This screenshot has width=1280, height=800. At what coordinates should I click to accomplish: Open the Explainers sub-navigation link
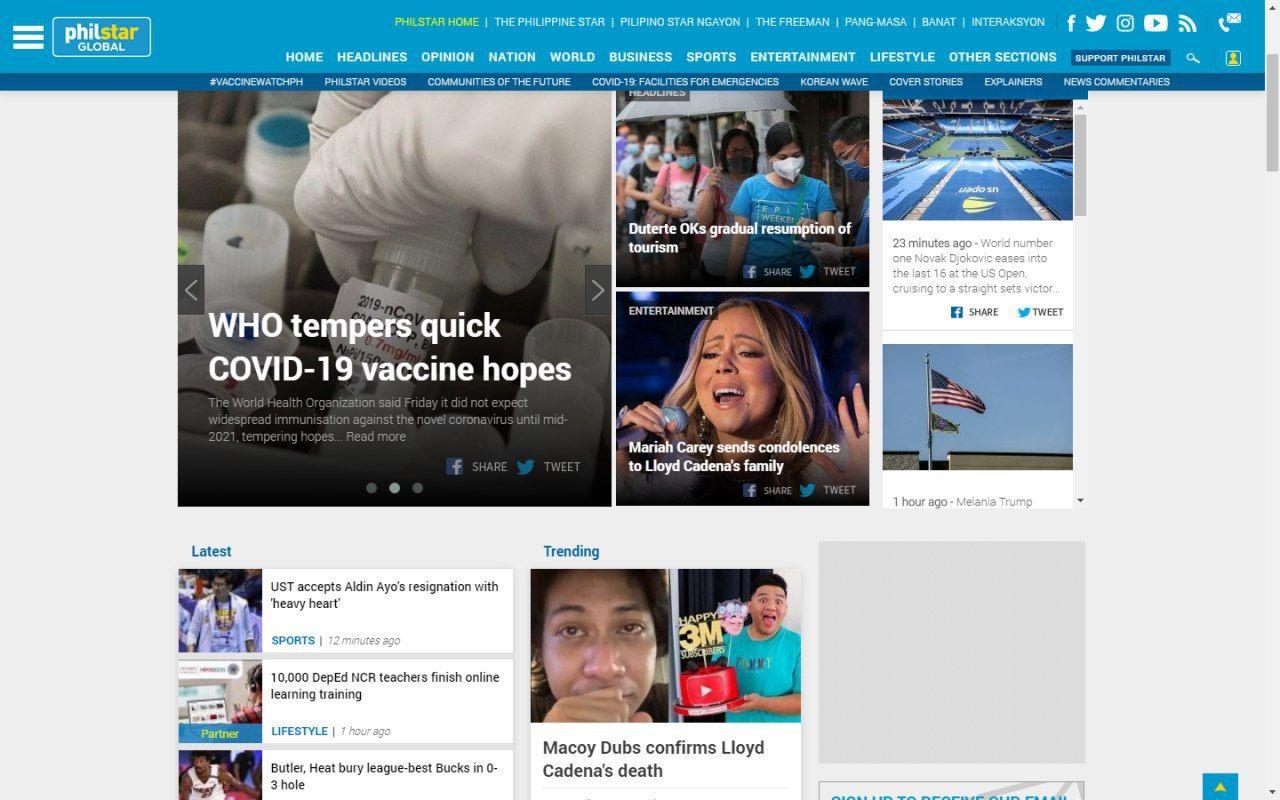pyautogui.click(x=1013, y=82)
